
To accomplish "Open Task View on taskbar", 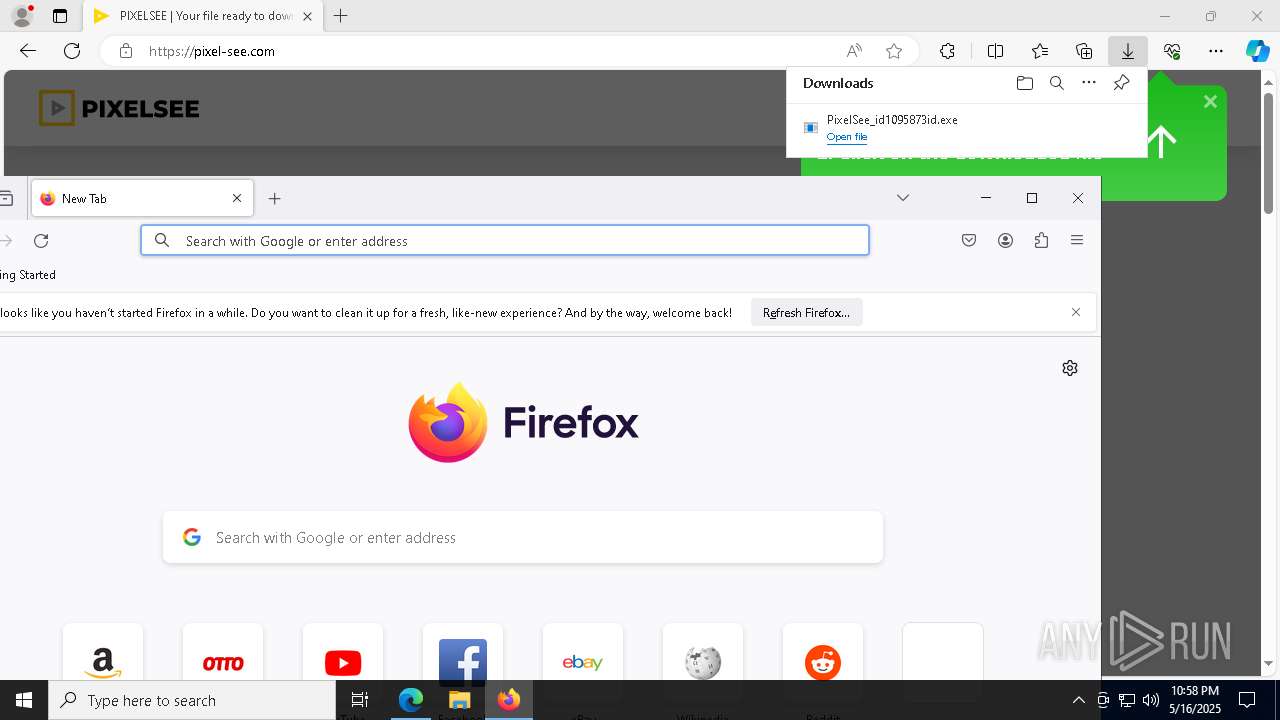I will (360, 700).
